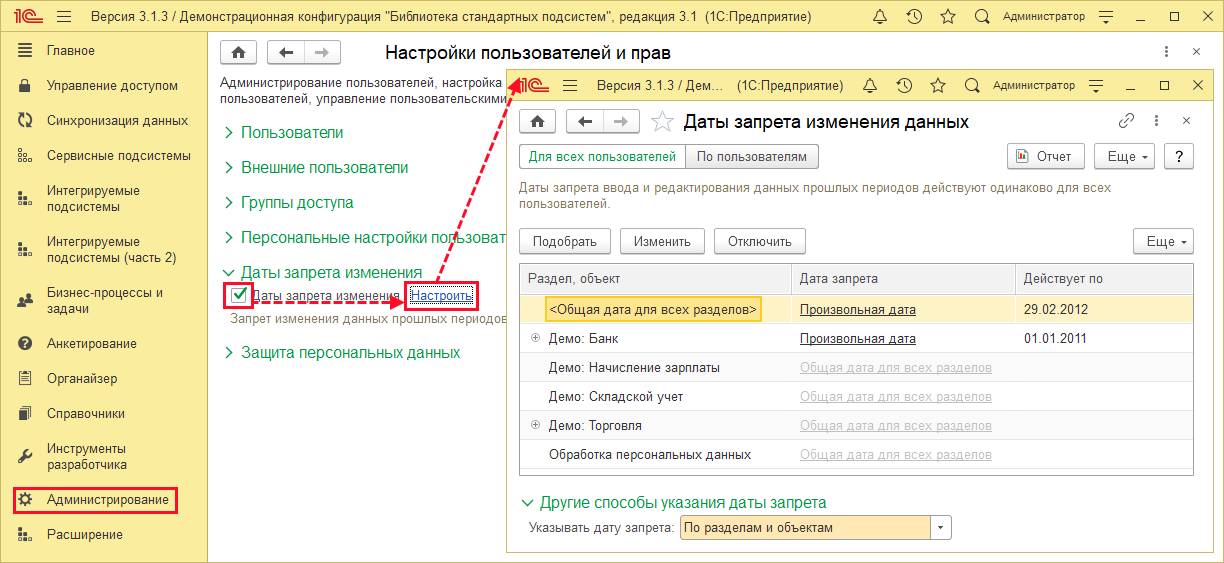Select Обработка персональных данных row
1224x563 pixels.
(856, 455)
